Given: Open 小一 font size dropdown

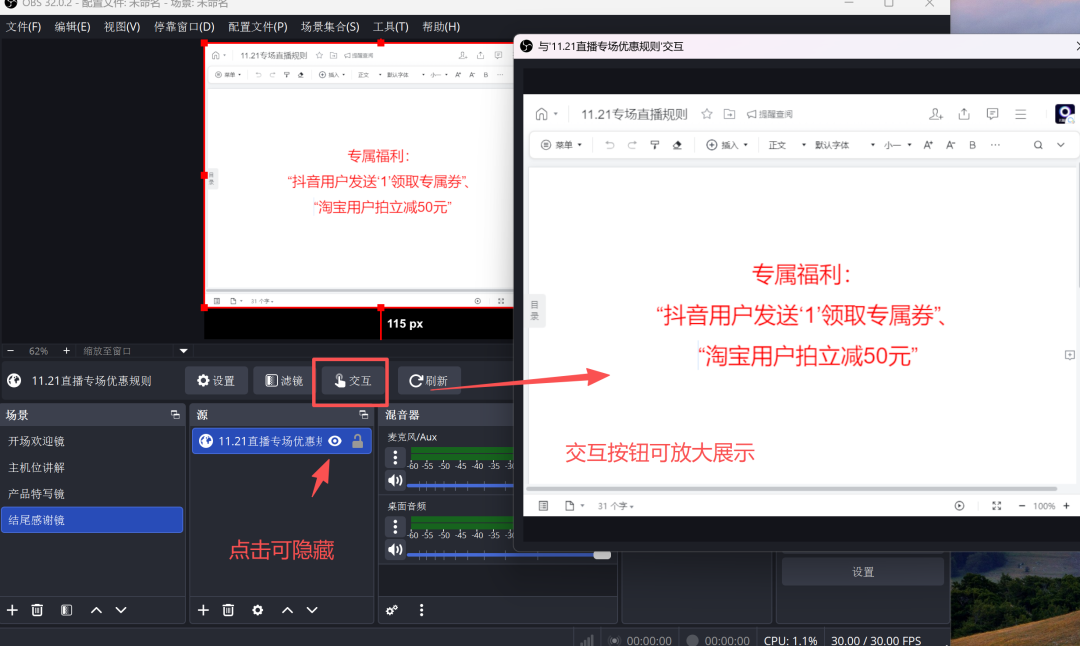Looking at the screenshot, I should 897,145.
